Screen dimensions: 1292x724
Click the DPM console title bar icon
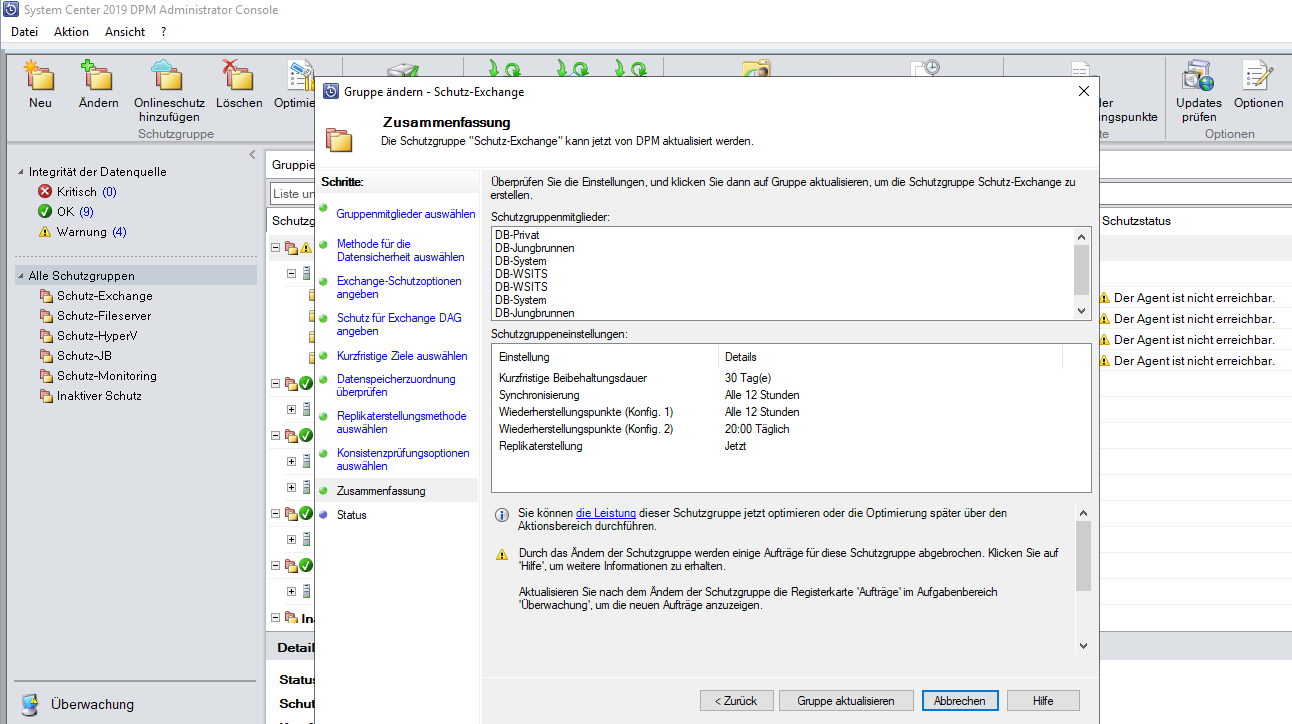pyautogui.click(x=10, y=10)
